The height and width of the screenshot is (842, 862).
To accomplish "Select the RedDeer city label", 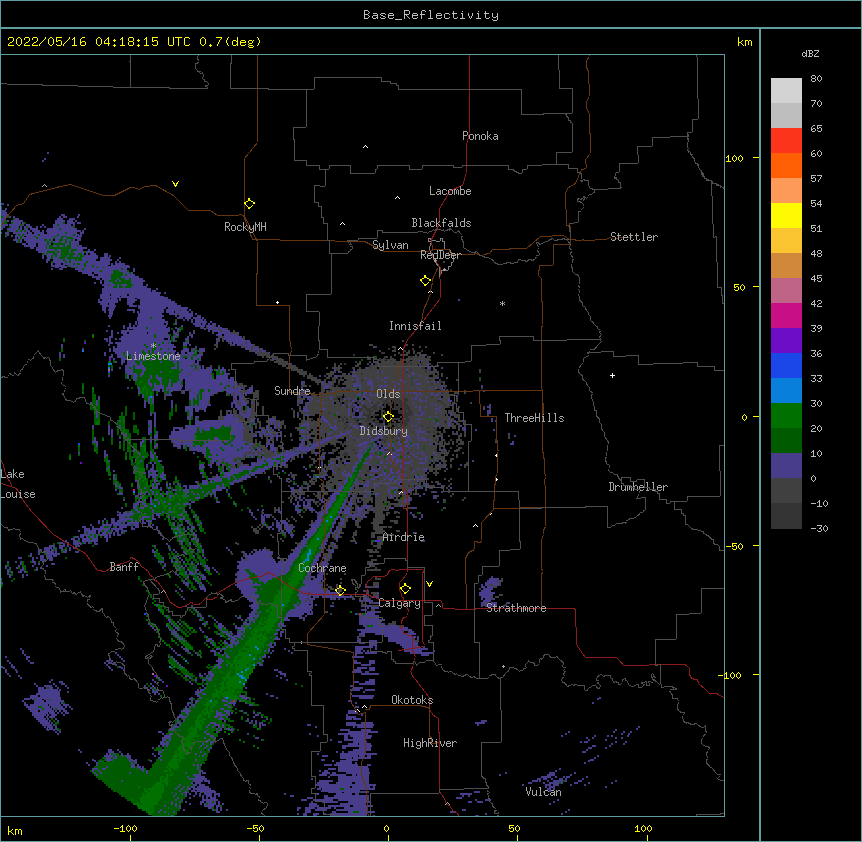I will coord(440,255).
